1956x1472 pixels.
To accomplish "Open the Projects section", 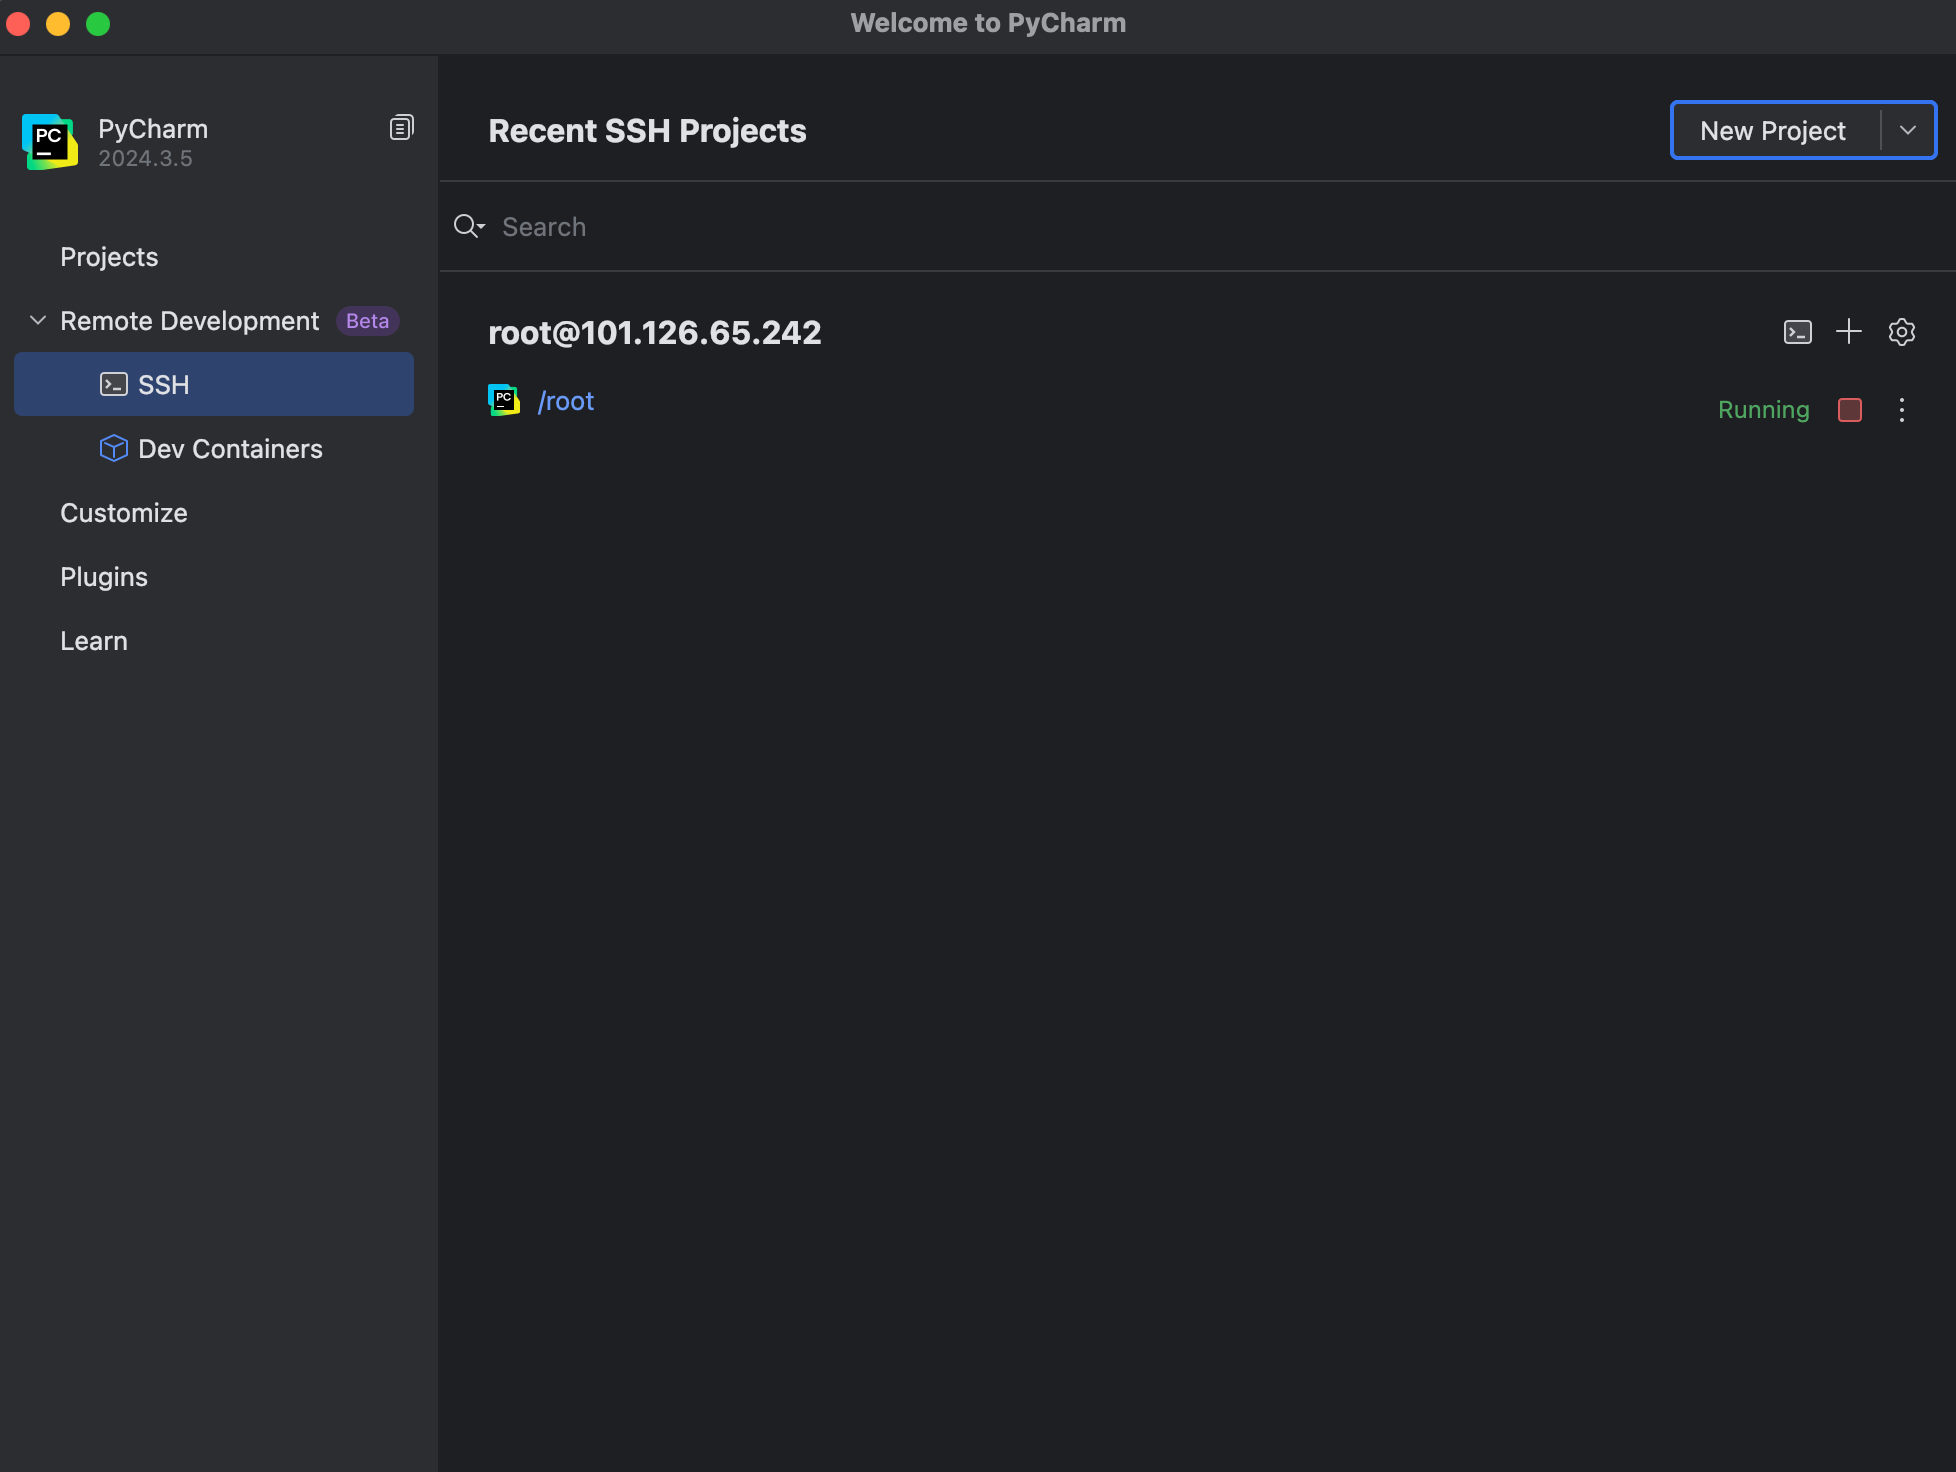I will [x=109, y=257].
